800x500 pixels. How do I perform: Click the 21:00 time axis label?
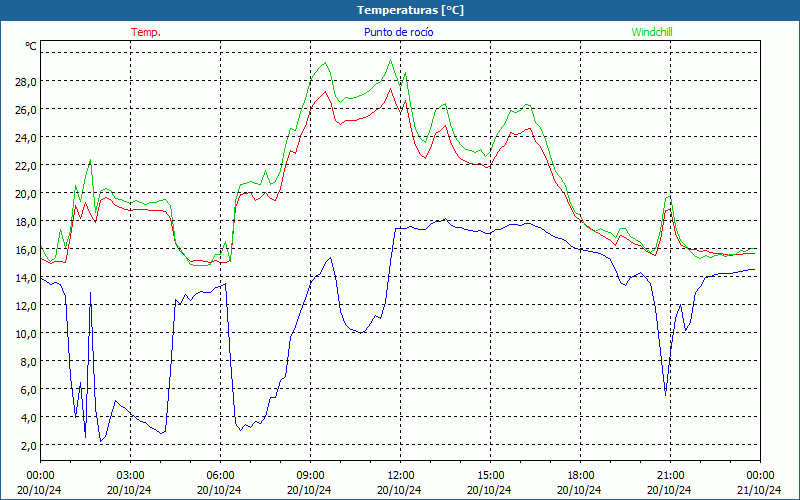point(670,476)
